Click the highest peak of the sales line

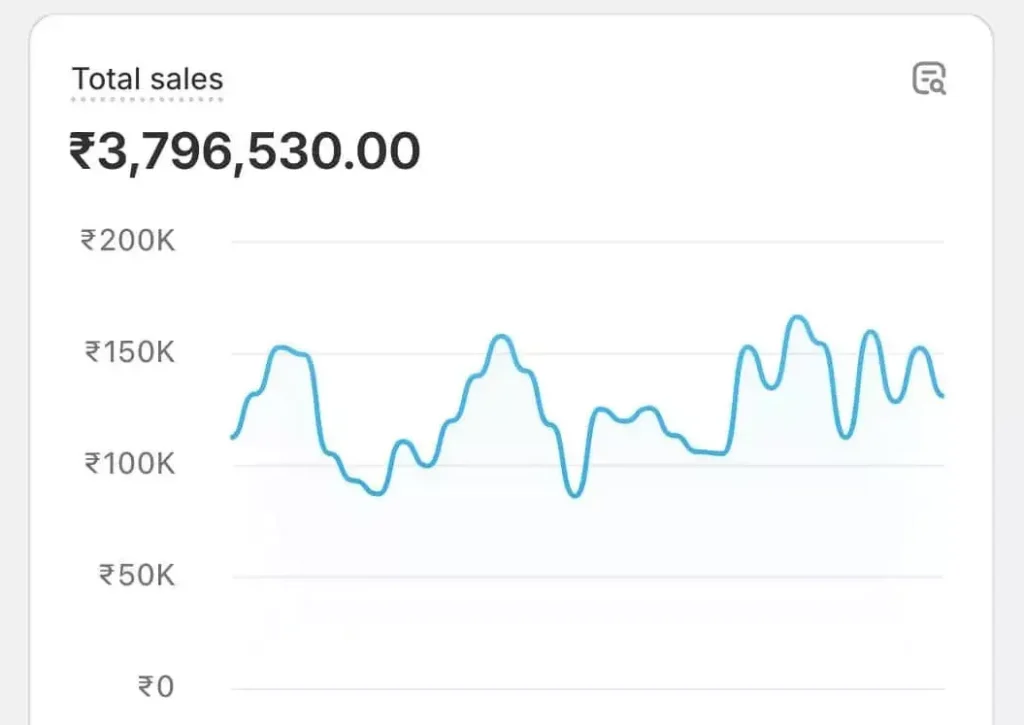click(797, 317)
